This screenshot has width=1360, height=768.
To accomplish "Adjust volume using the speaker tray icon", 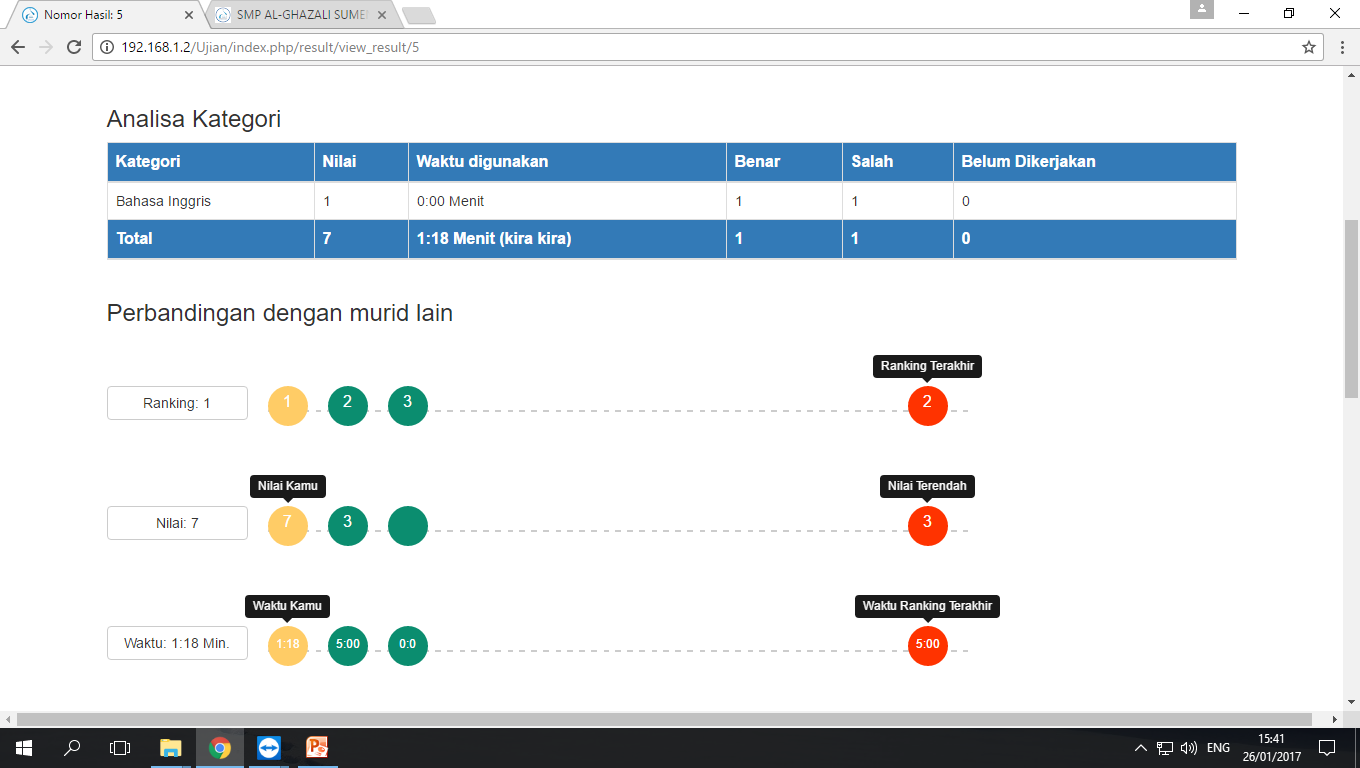I will click(x=1189, y=747).
